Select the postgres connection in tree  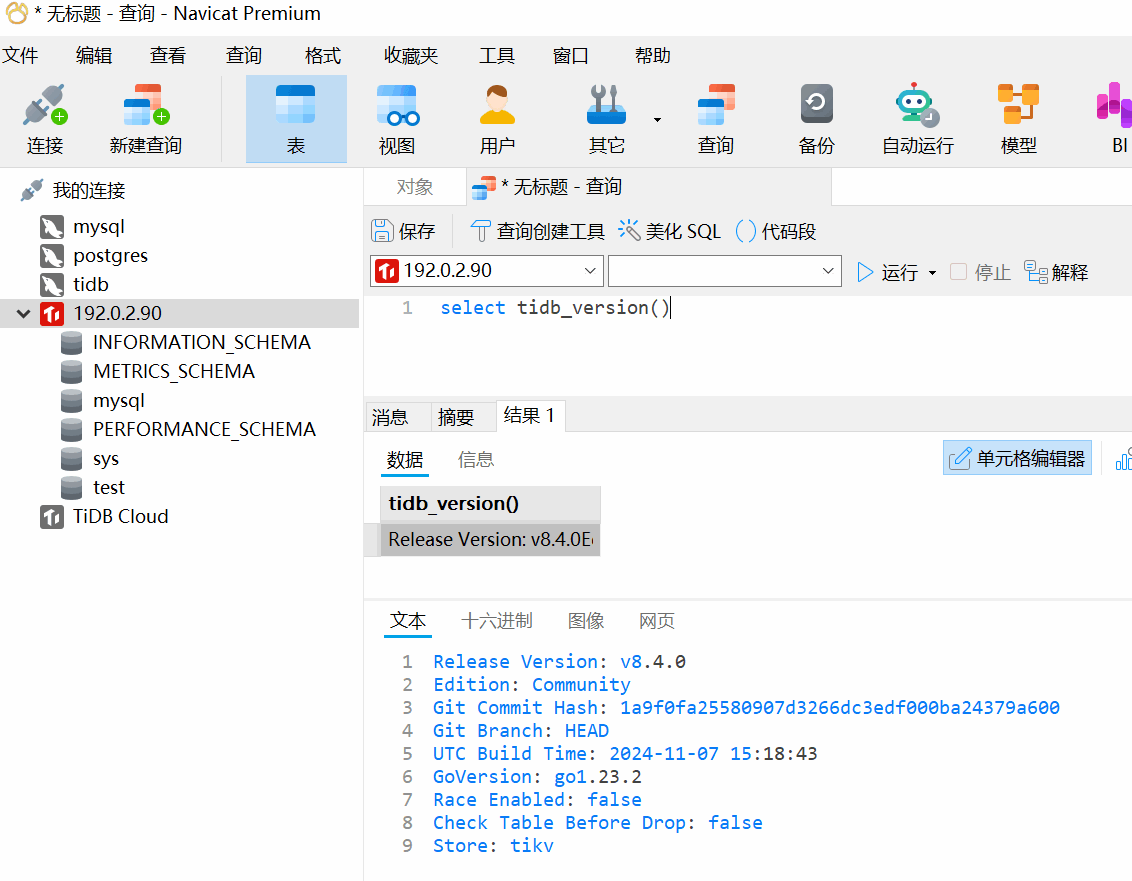pyautogui.click(x=110, y=256)
